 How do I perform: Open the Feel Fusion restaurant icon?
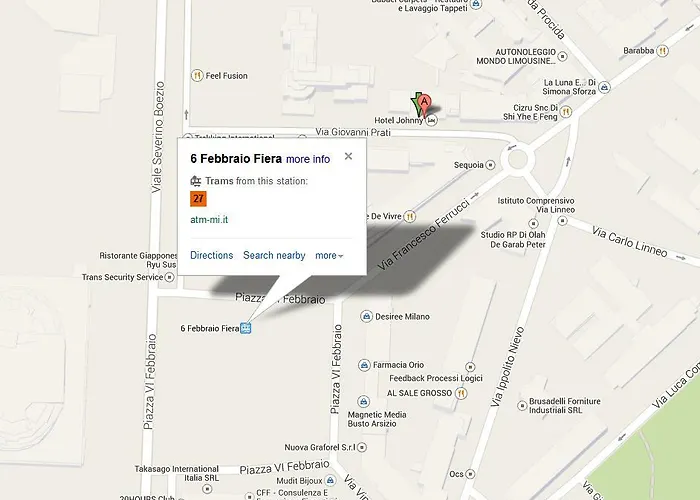click(197, 75)
